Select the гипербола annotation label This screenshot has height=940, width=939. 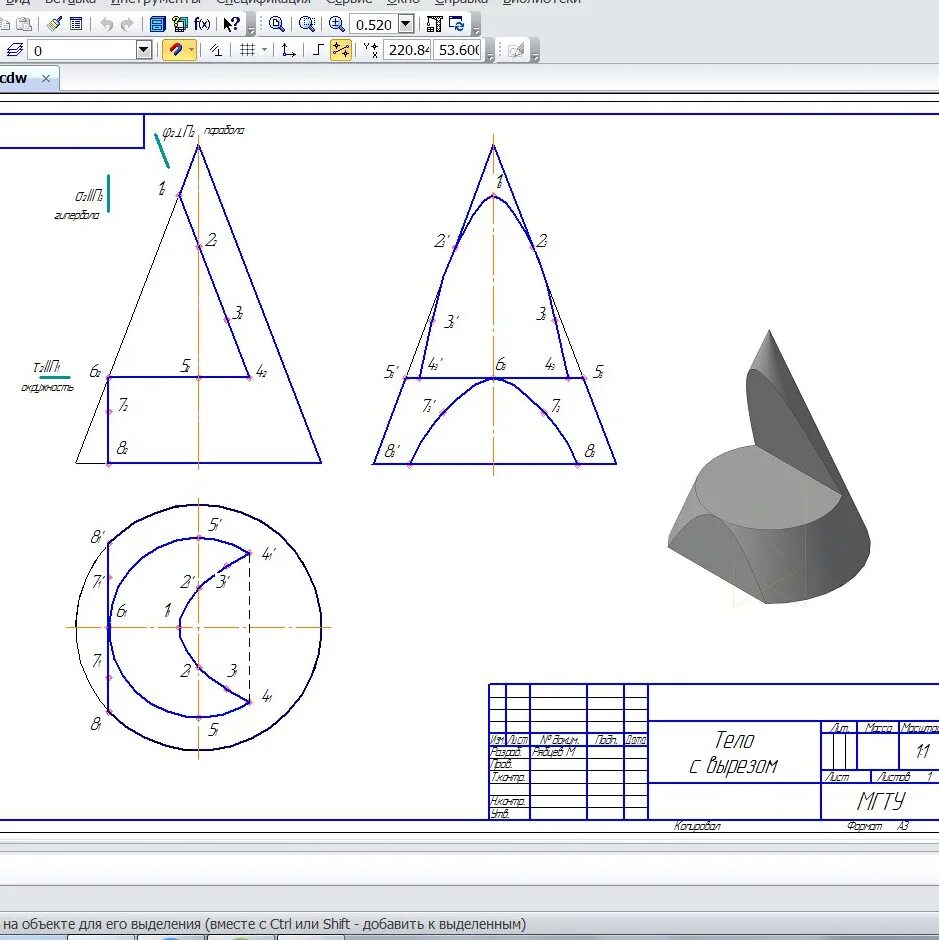click(77, 215)
